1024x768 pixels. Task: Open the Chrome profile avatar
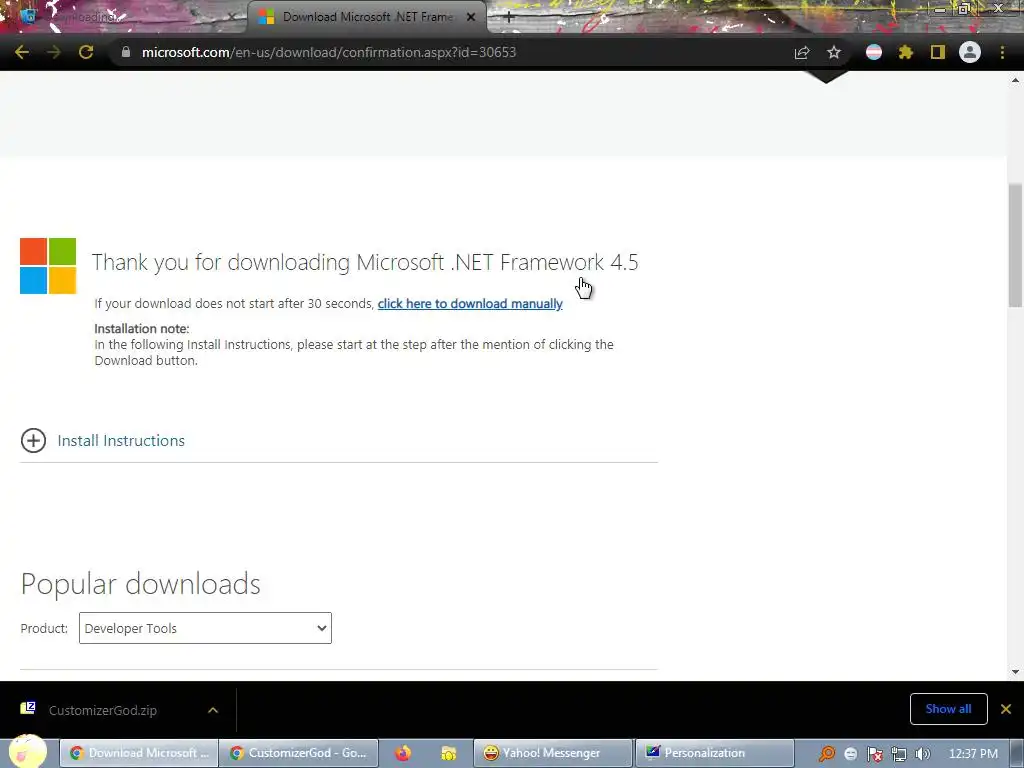(970, 52)
